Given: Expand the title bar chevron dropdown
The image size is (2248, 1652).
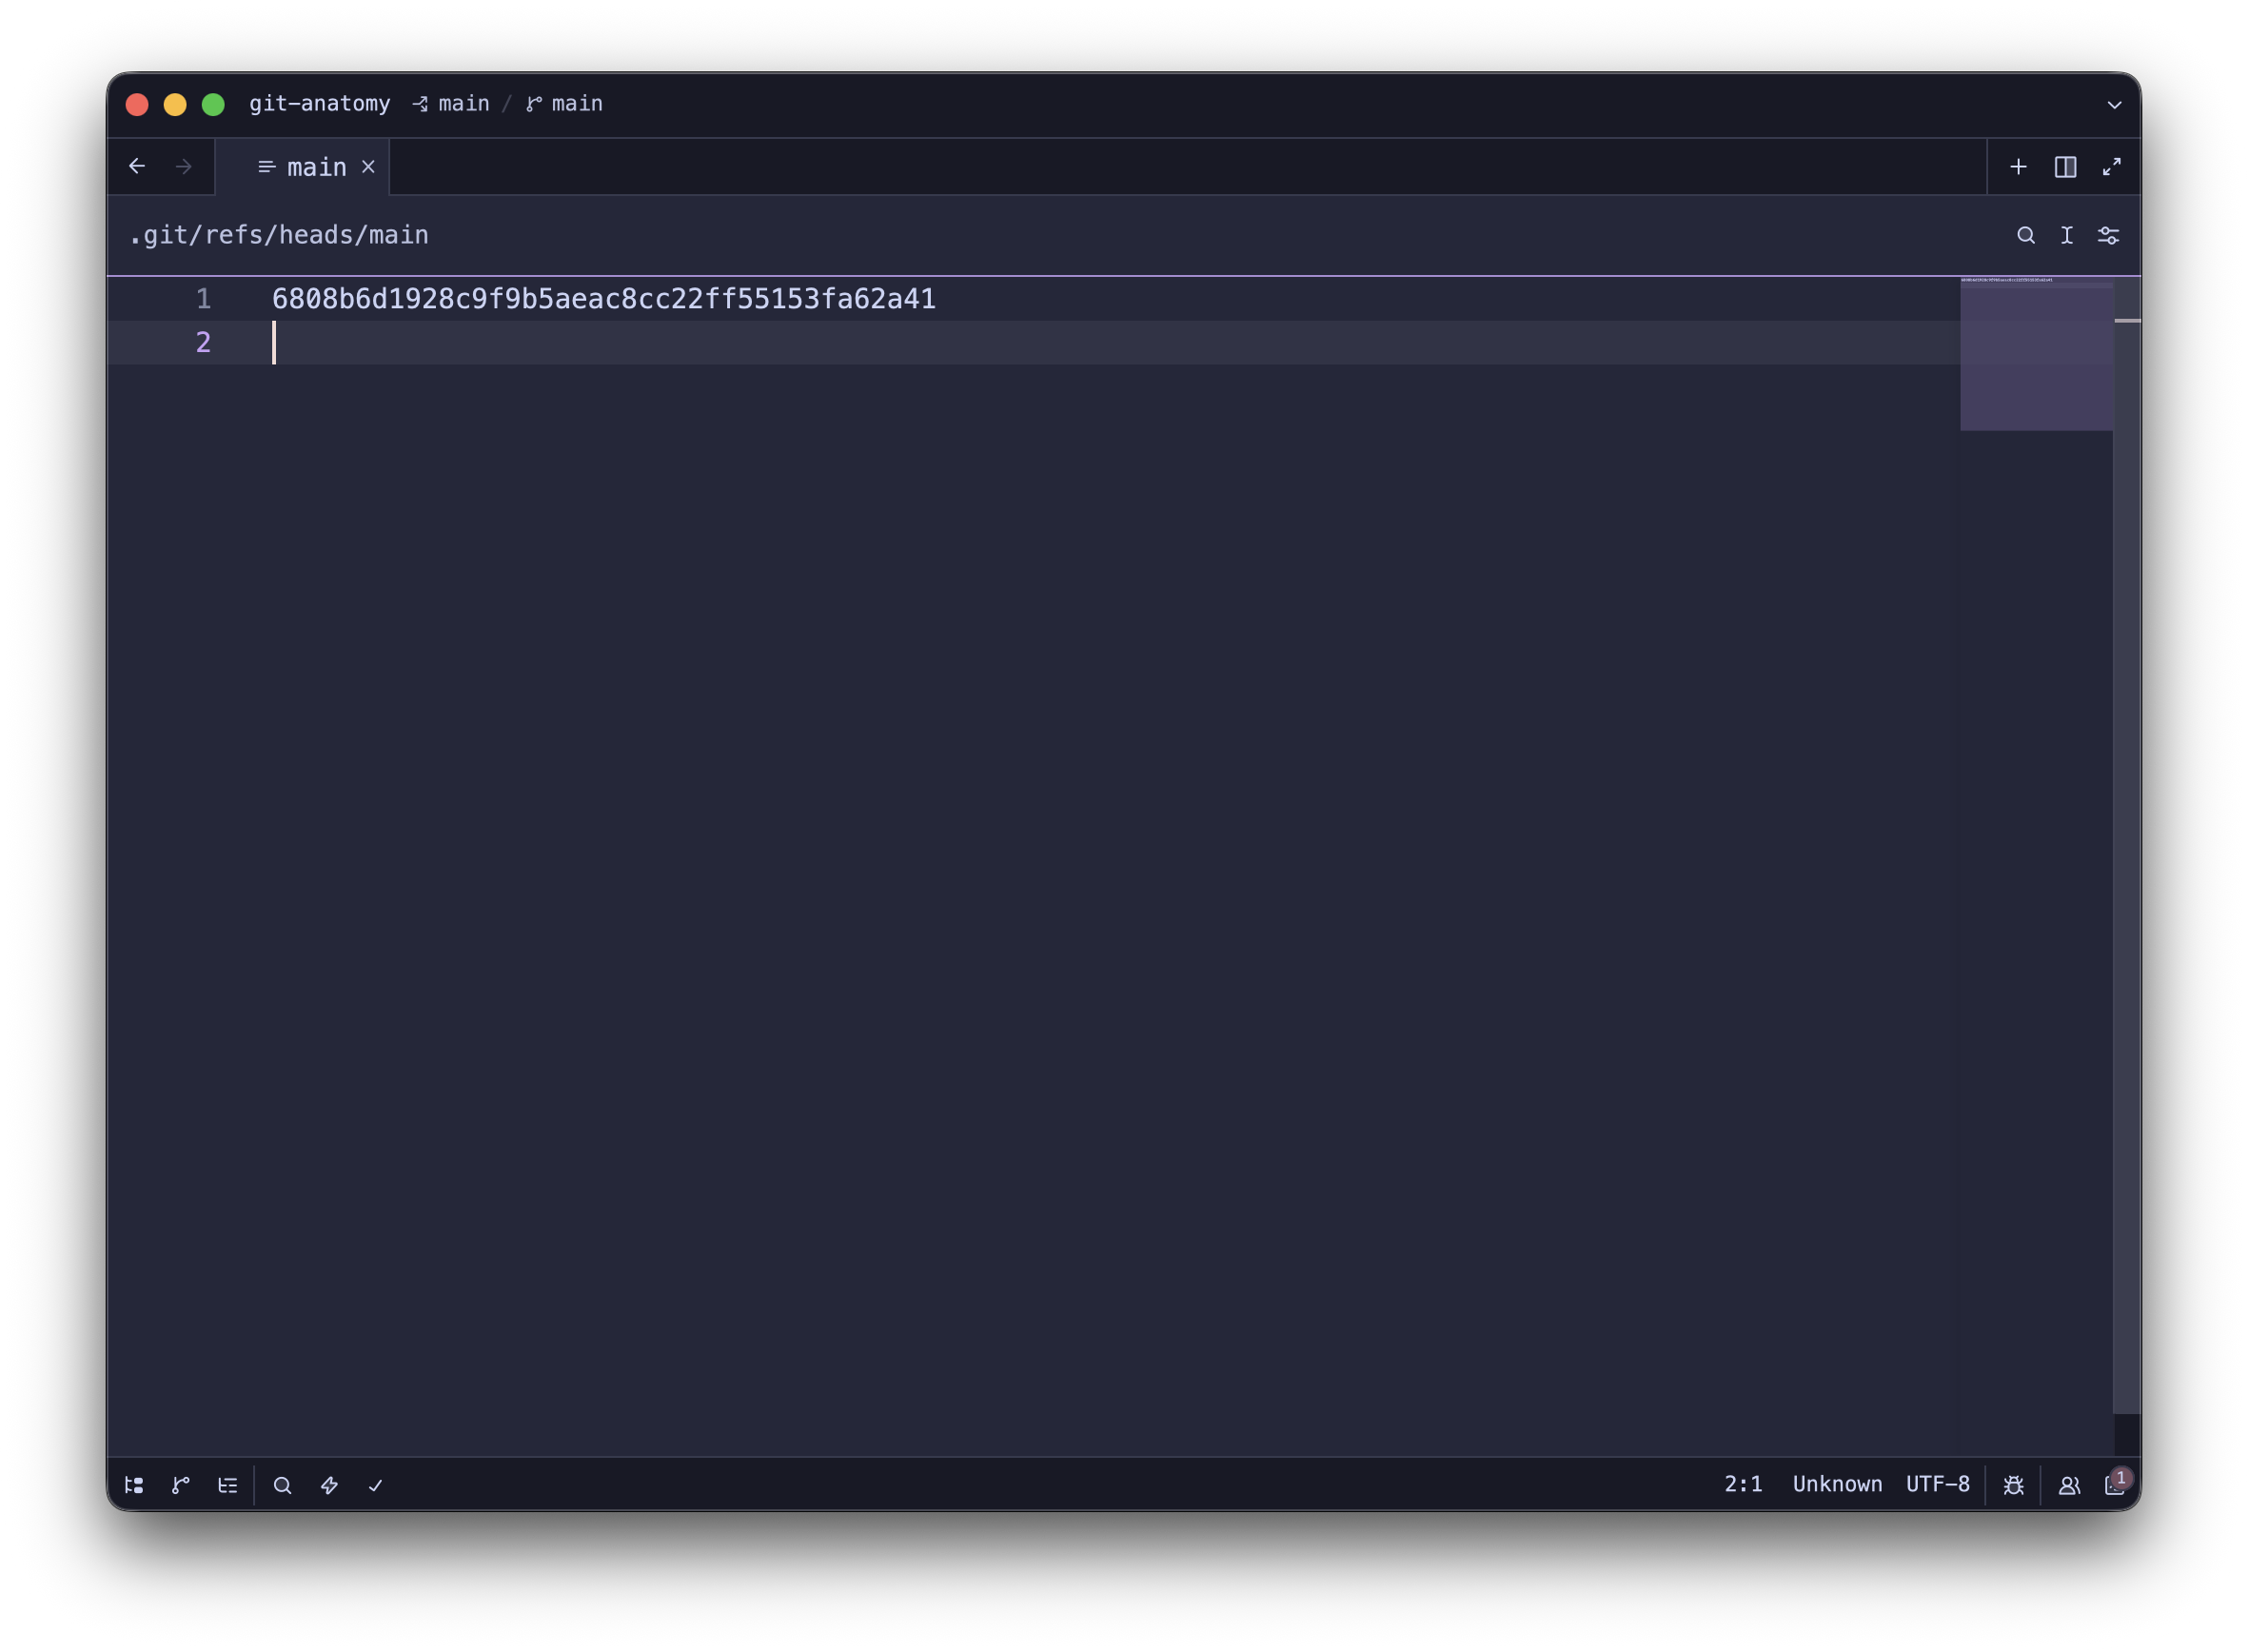Looking at the screenshot, I should 2114,104.
